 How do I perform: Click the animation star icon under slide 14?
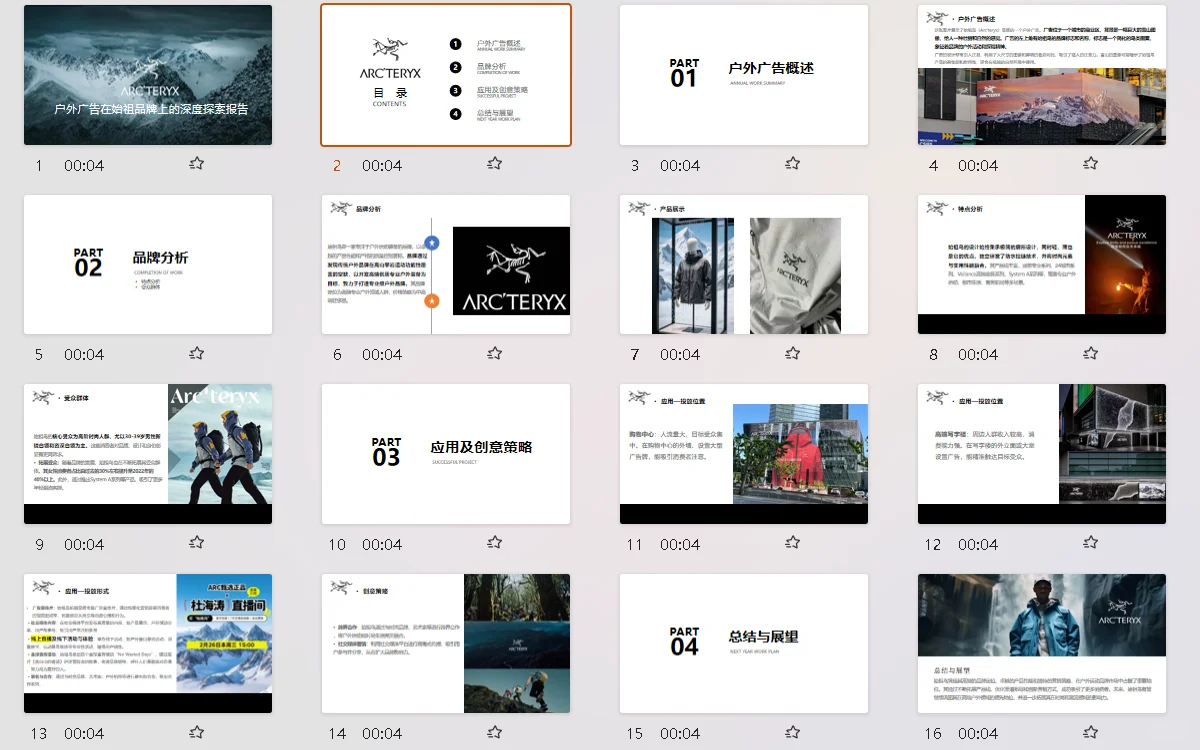(x=495, y=732)
